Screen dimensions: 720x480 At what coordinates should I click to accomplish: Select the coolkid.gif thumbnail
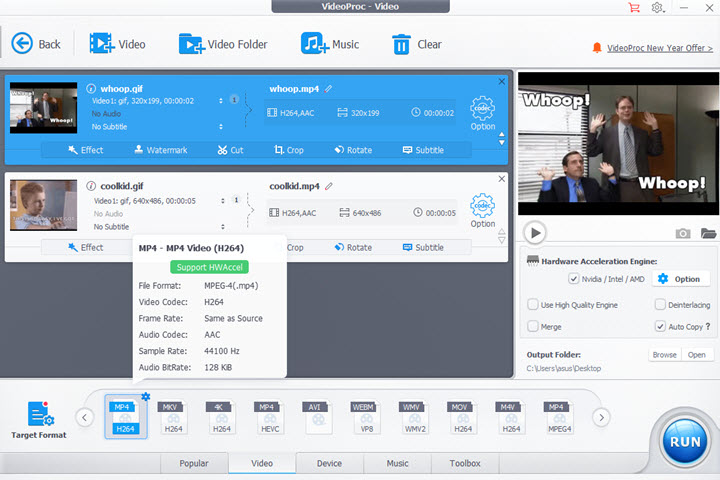point(44,205)
